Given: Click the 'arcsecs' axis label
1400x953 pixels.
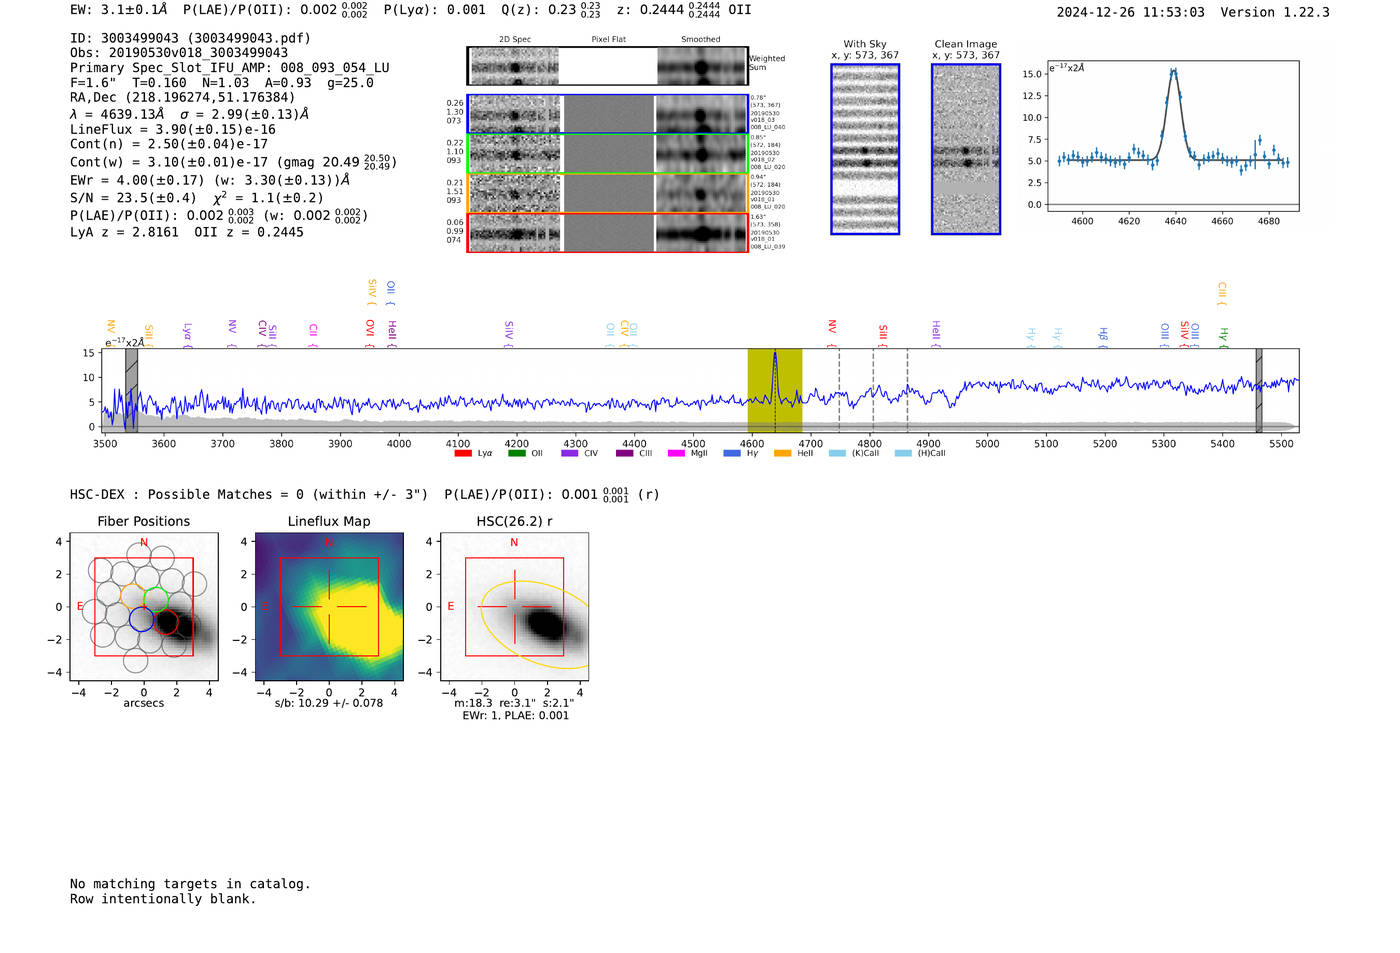Looking at the screenshot, I should [x=144, y=703].
